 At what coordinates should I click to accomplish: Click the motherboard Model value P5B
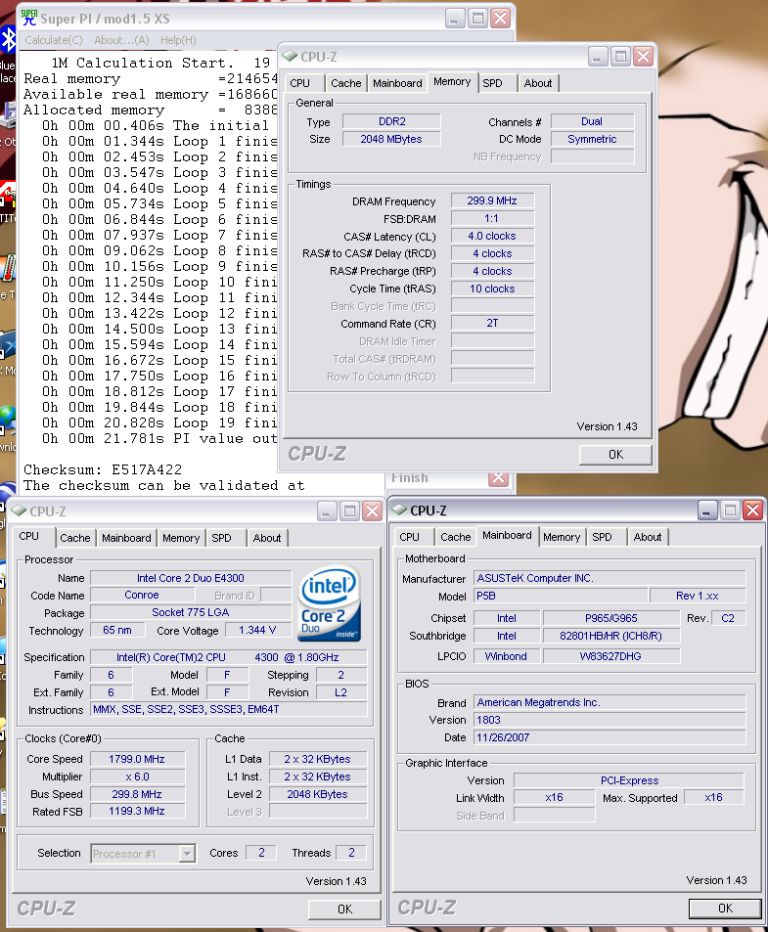(560, 596)
